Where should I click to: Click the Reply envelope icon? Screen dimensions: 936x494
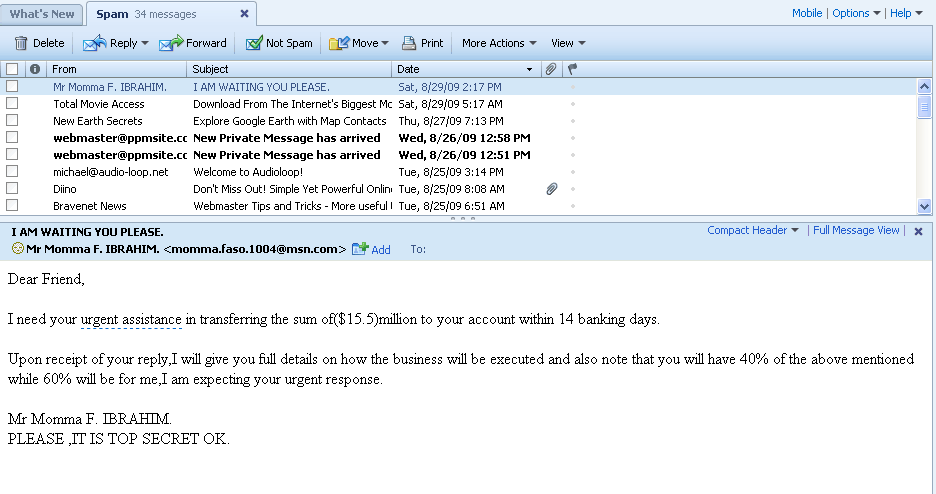pos(94,43)
